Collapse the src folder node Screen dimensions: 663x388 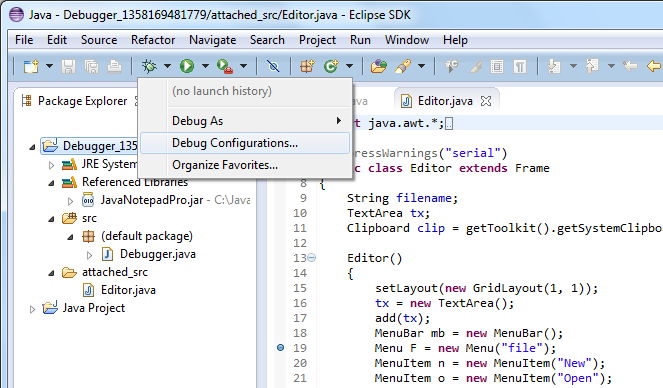click(x=51, y=219)
